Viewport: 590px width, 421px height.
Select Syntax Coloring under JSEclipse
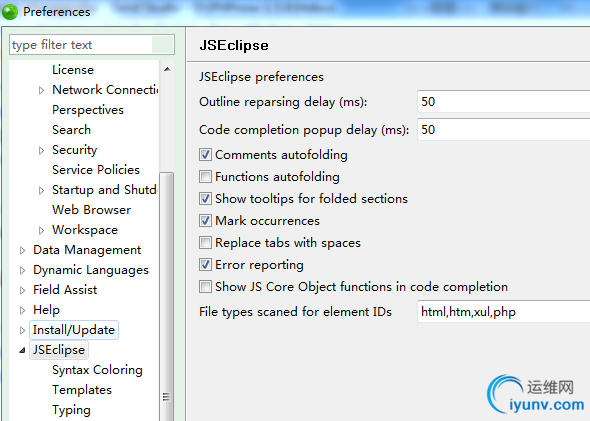tap(97, 370)
